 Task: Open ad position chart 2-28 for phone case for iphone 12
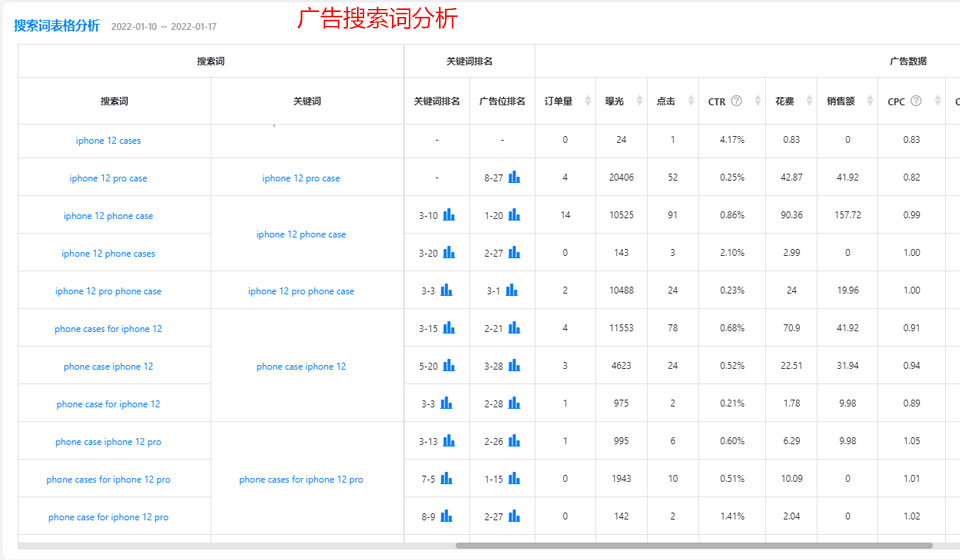click(x=514, y=403)
